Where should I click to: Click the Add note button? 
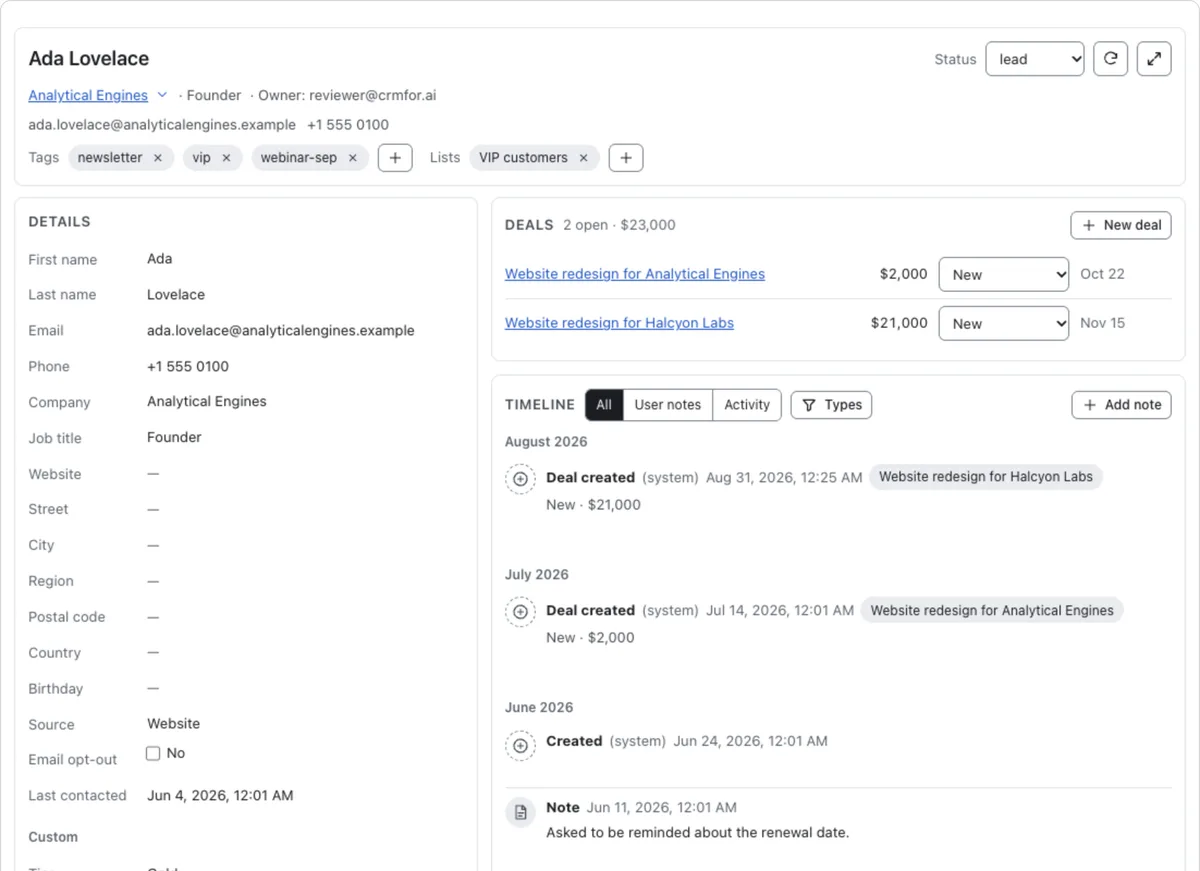(1122, 405)
